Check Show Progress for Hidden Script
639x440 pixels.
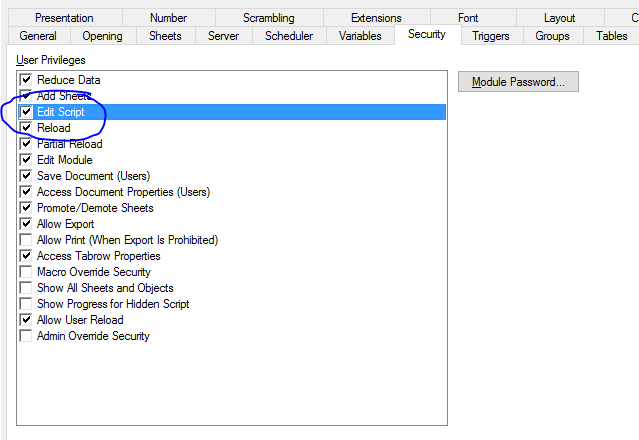click(26, 304)
